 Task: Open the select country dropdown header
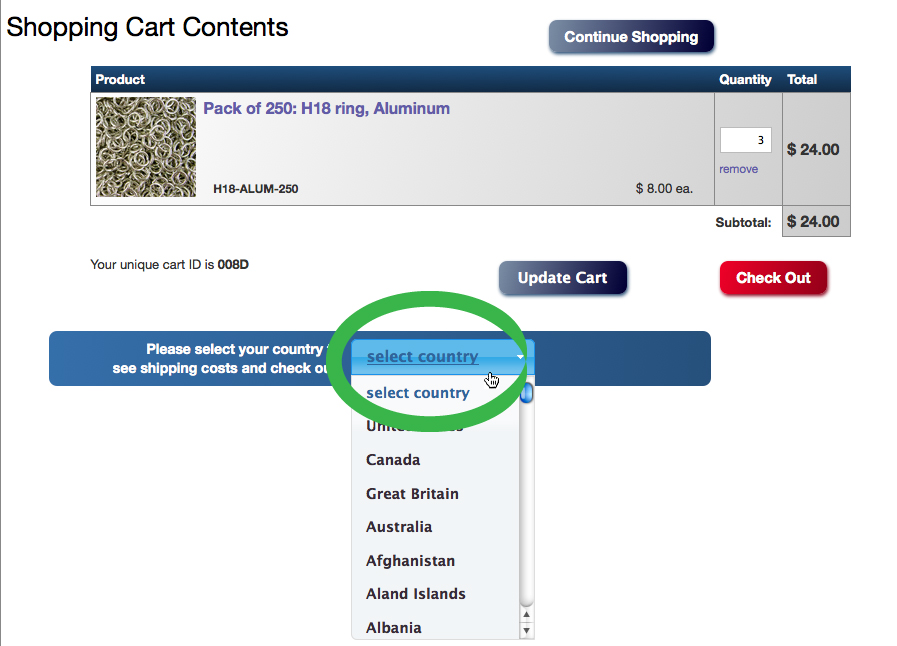[443, 356]
